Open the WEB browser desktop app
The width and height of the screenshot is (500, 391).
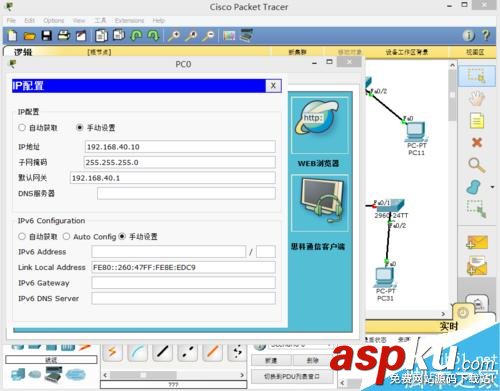pyautogui.click(x=319, y=125)
